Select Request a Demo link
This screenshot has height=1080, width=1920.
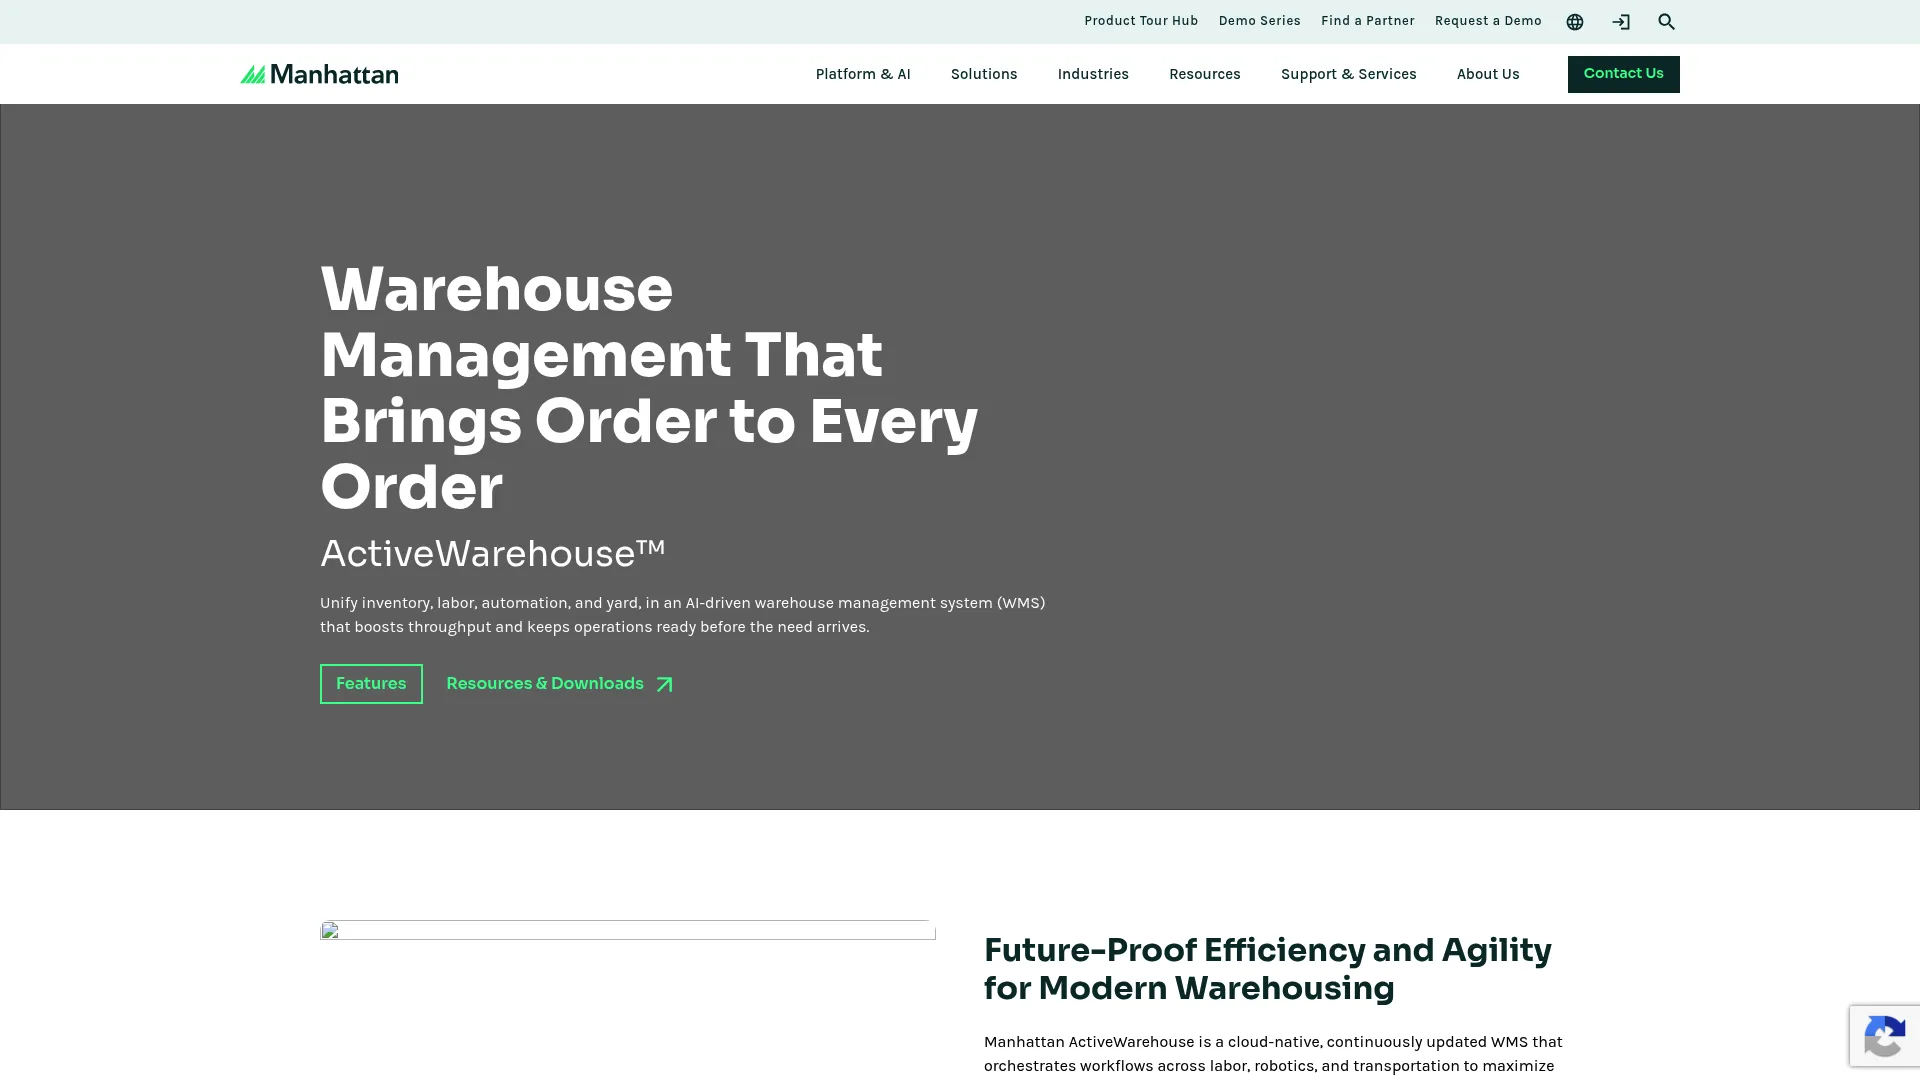[1488, 21]
